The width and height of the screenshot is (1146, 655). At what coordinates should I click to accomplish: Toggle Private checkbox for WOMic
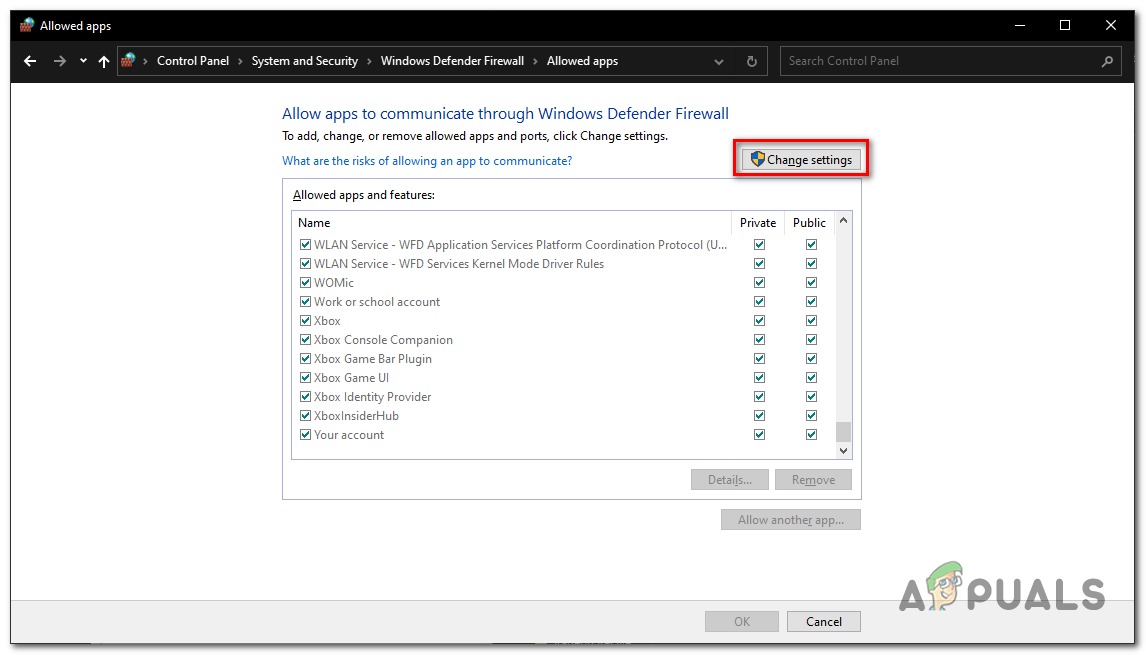tap(759, 283)
